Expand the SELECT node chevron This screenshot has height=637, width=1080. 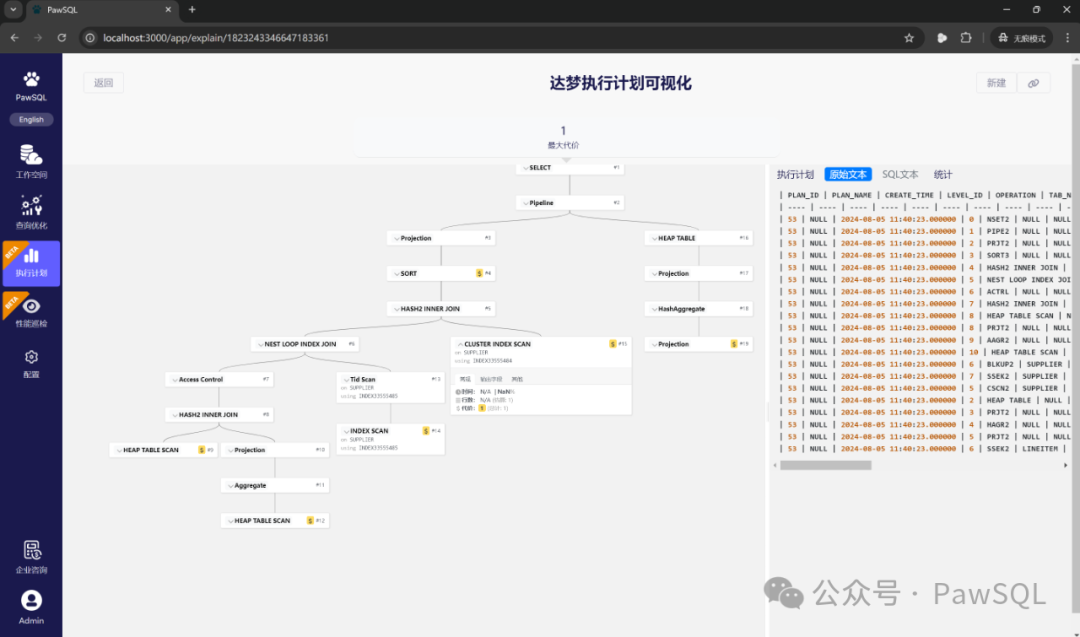click(x=526, y=168)
